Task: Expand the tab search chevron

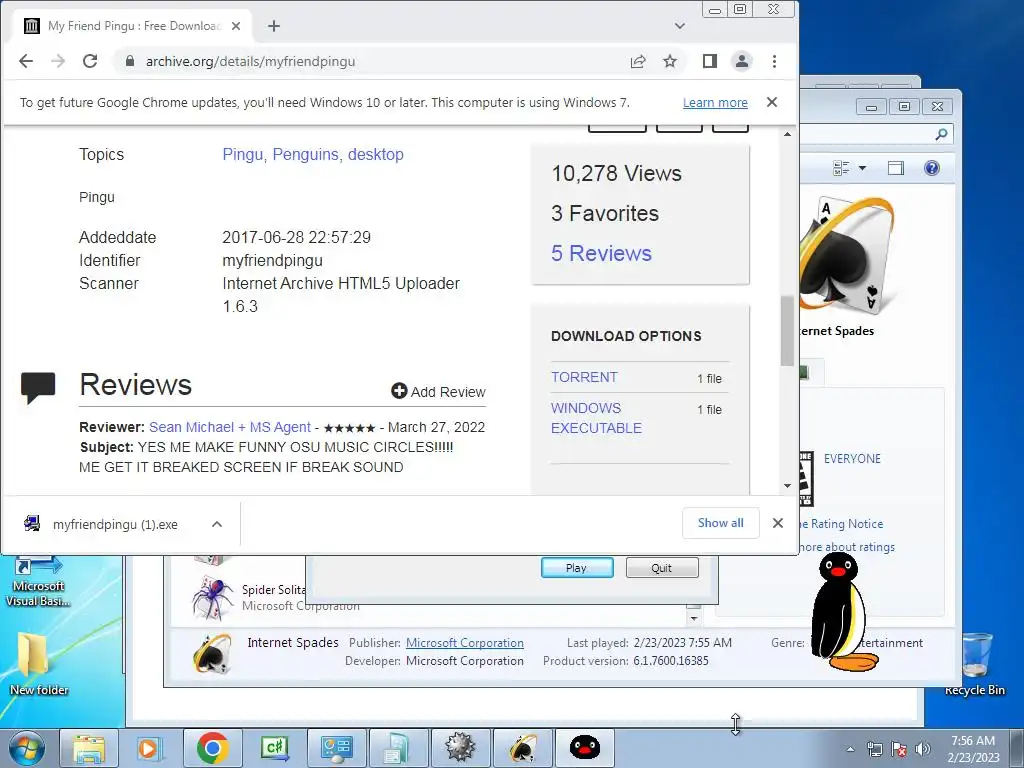Action: 680,26
